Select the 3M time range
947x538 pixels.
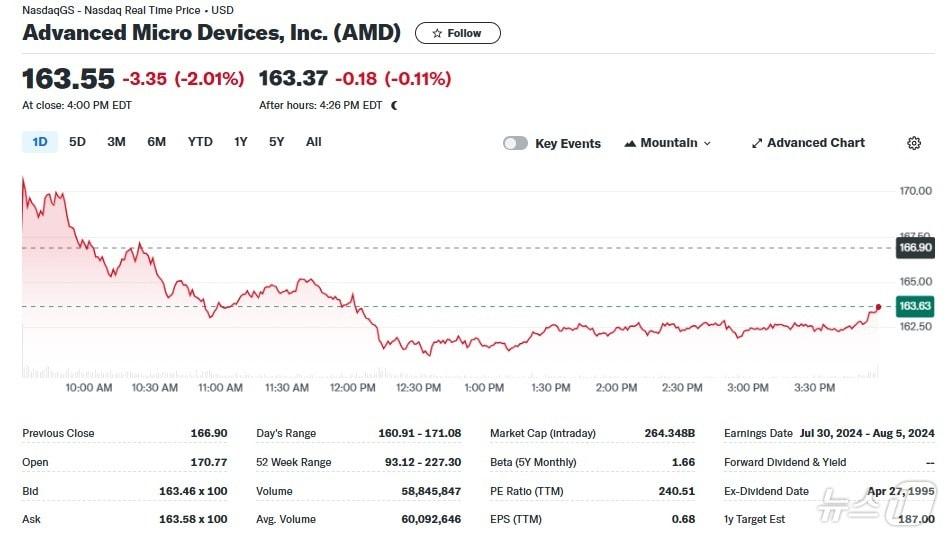(116, 142)
